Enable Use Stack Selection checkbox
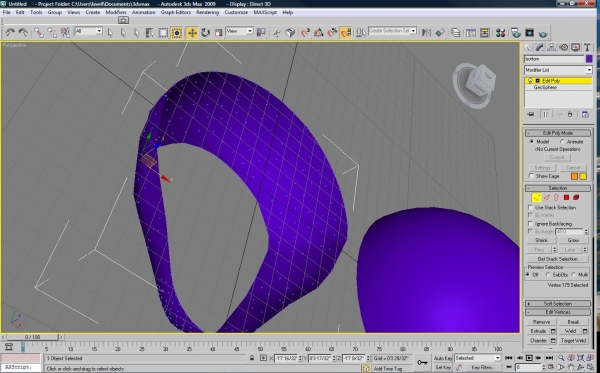Screen dimensions: 600x373 [x=530, y=207]
